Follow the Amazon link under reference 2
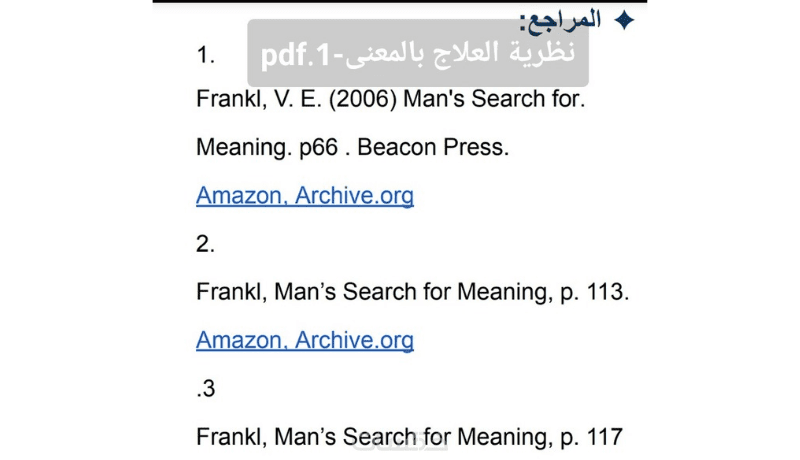The width and height of the screenshot is (800, 460). click(x=238, y=340)
